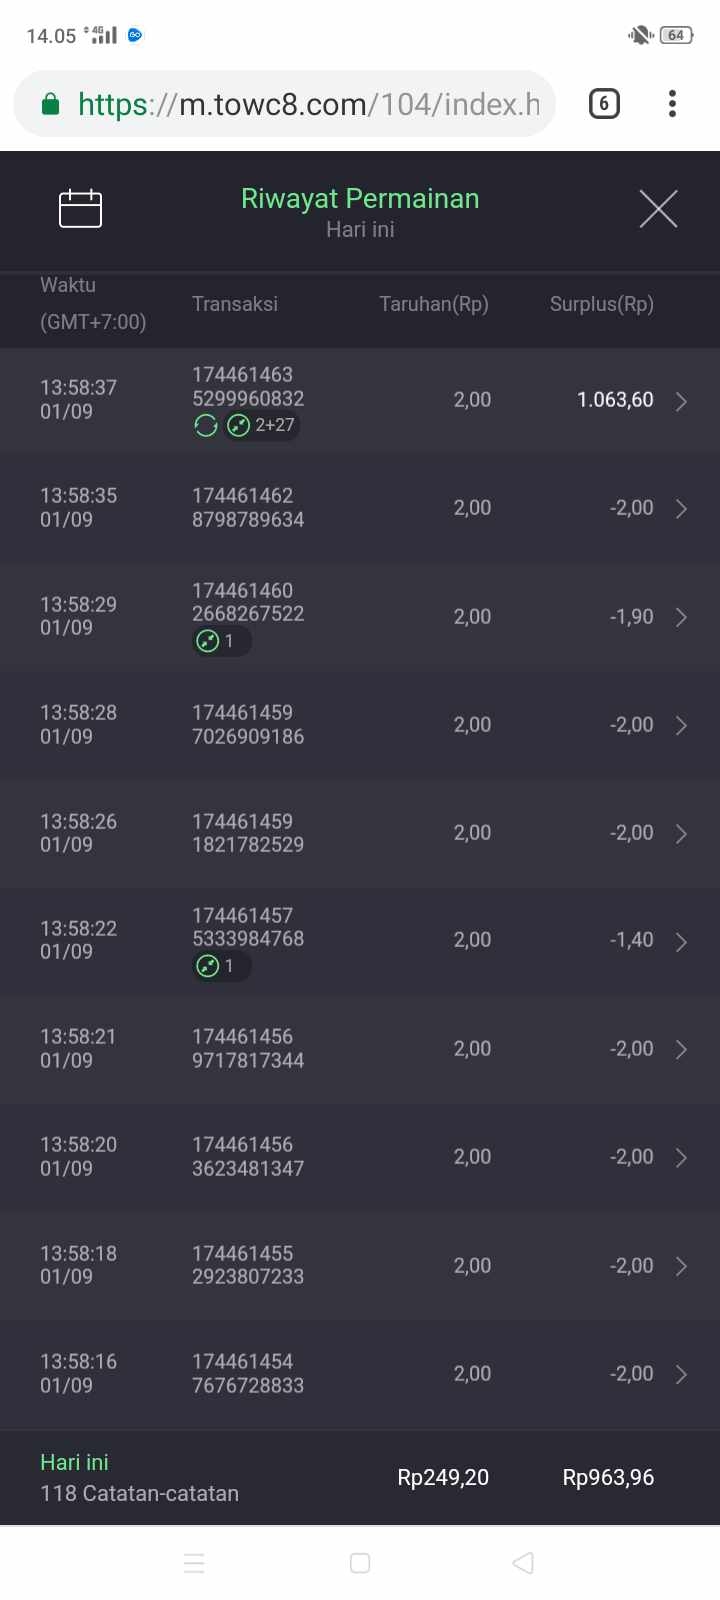Expand the -1,90 surplus row chevron
The width and height of the screenshot is (720, 1600).
point(681,617)
